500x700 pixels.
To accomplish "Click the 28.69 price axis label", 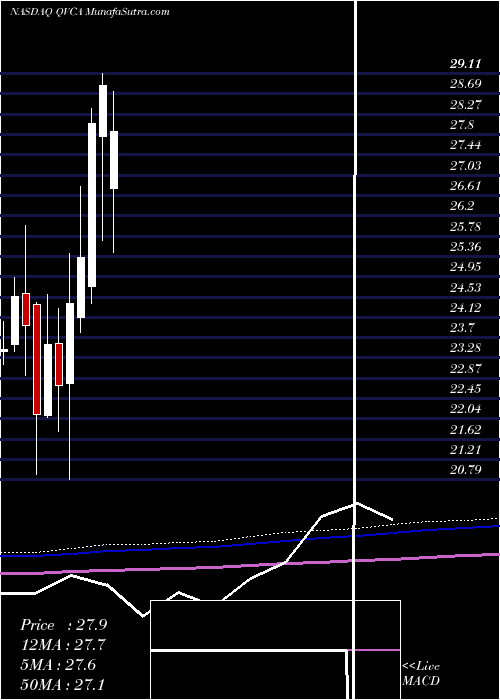I will (x=465, y=84).
